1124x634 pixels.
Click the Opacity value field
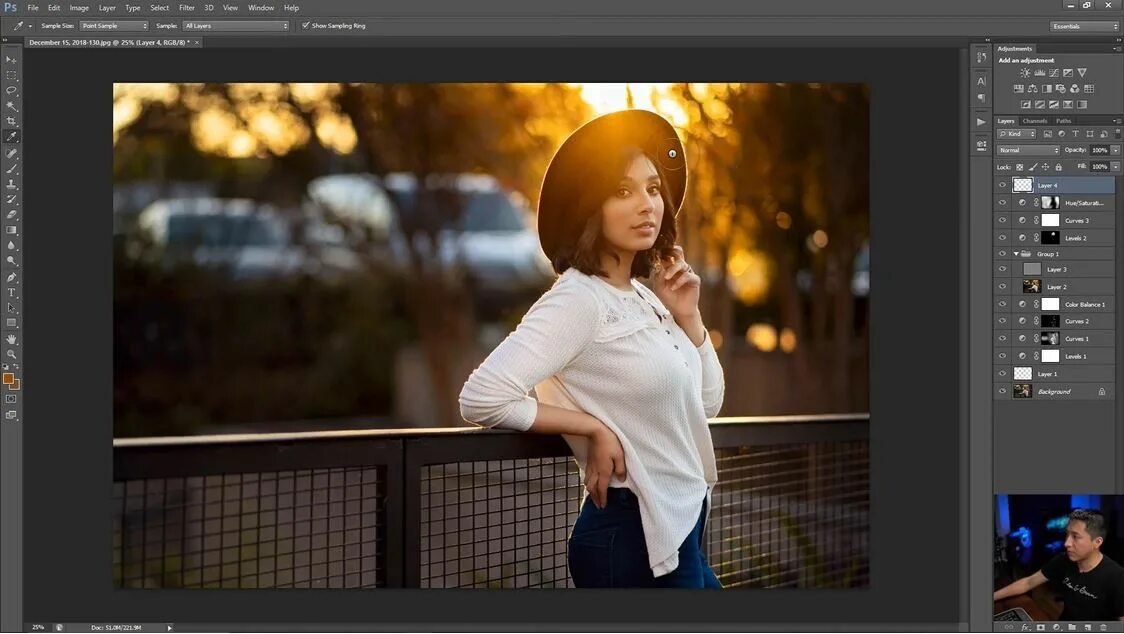click(1099, 150)
